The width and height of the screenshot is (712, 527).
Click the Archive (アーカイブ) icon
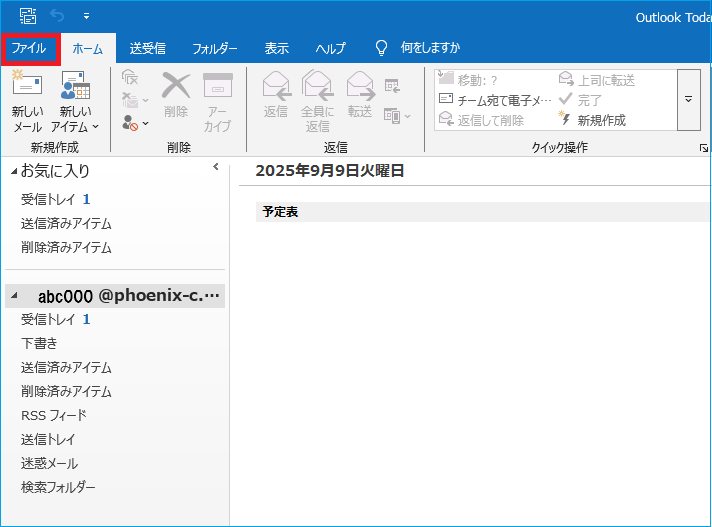[x=217, y=100]
